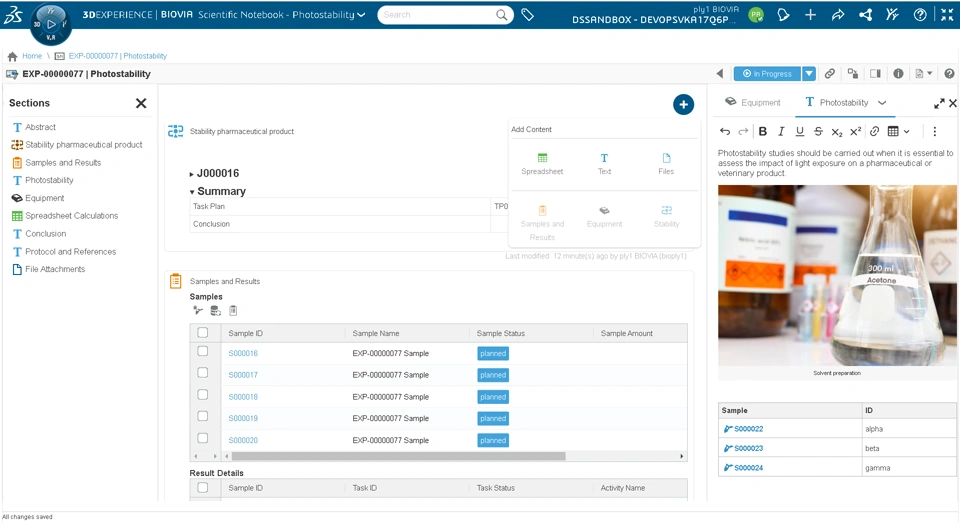Image resolution: width=960 pixels, height=523 pixels.
Task: Click the Samples table horizontal scrollbar
Action: tap(399, 456)
